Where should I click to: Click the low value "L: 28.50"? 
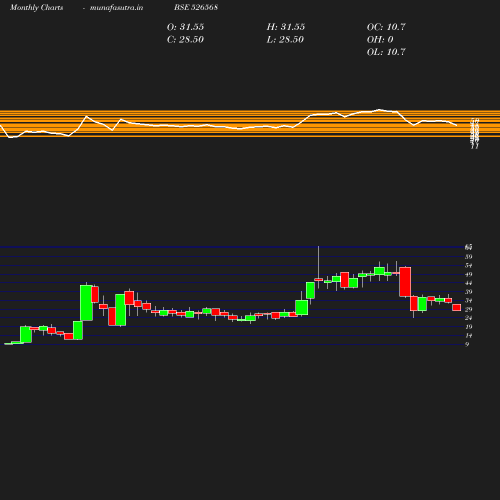pos(285,40)
